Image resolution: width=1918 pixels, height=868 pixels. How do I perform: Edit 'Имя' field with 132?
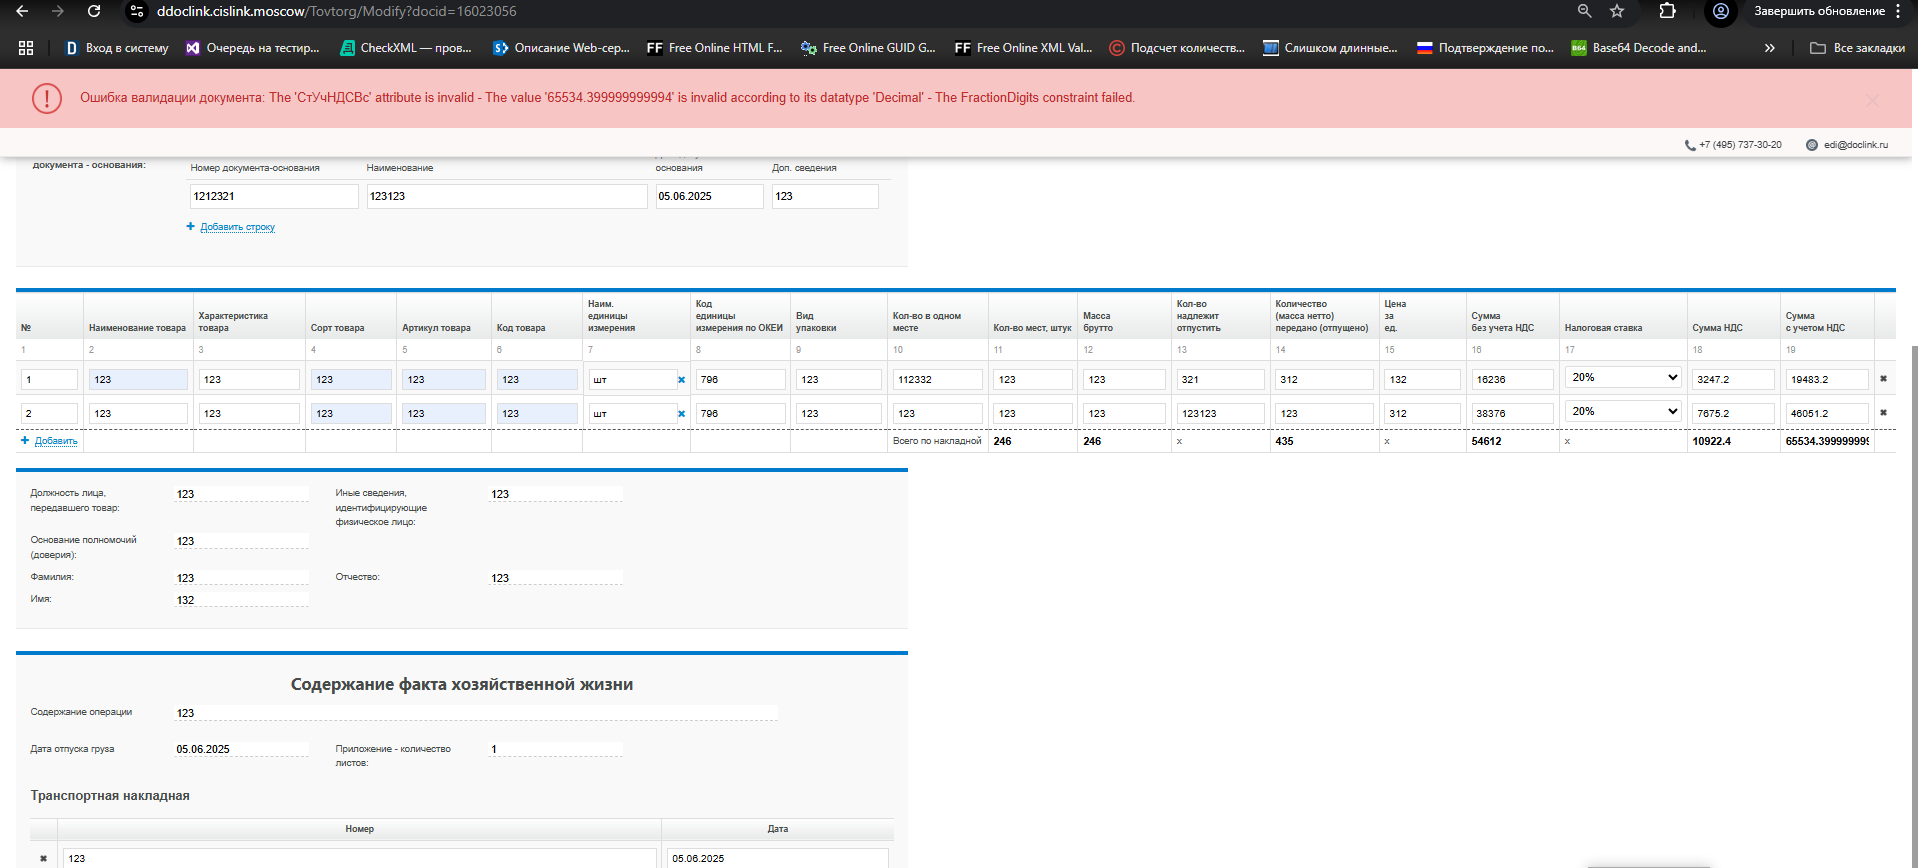click(241, 600)
